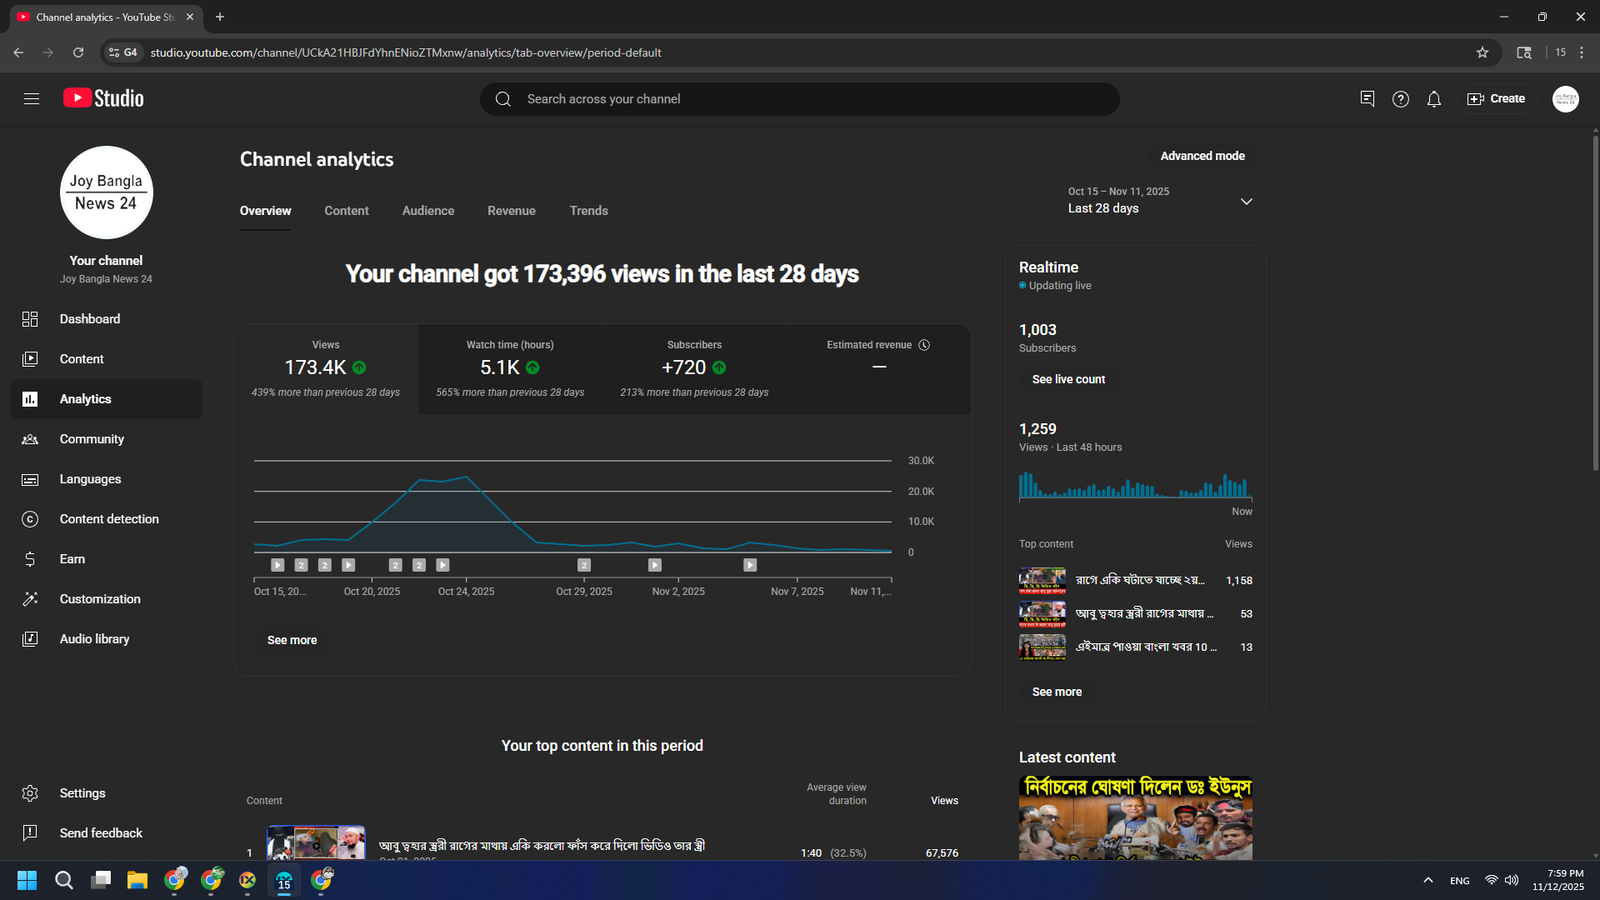The width and height of the screenshot is (1600, 900).
Task: Select the Watch time (hours) metric card
Action: pos(510,368)
